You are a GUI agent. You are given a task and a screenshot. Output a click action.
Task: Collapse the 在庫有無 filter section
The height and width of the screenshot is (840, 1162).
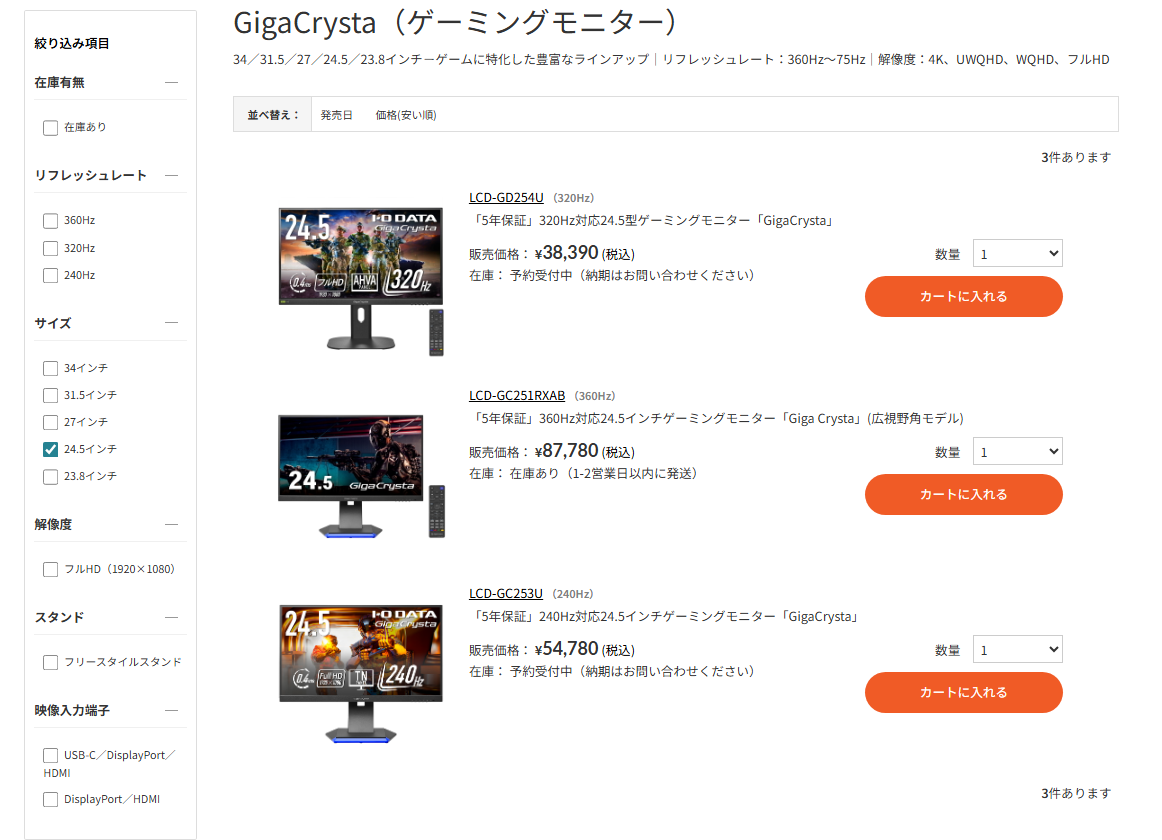tap(172, 82)
